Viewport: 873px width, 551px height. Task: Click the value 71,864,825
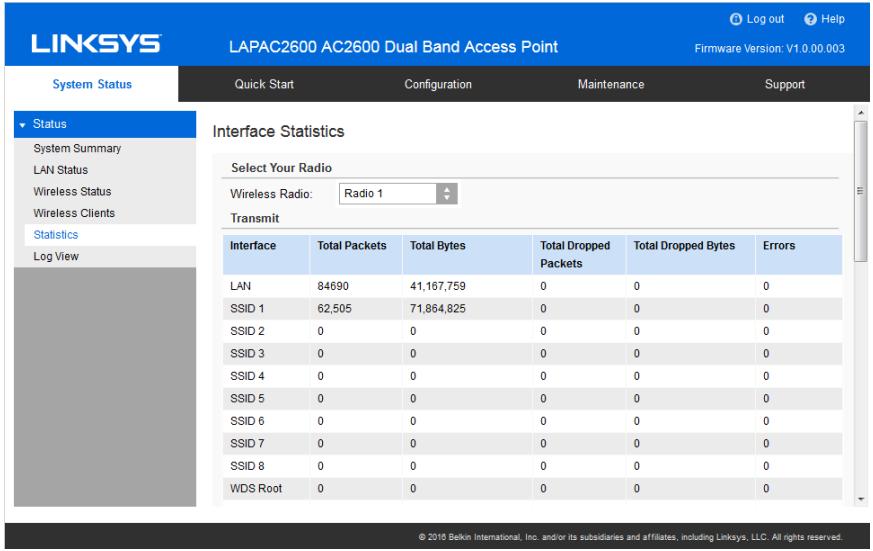(x=438, y=308)
